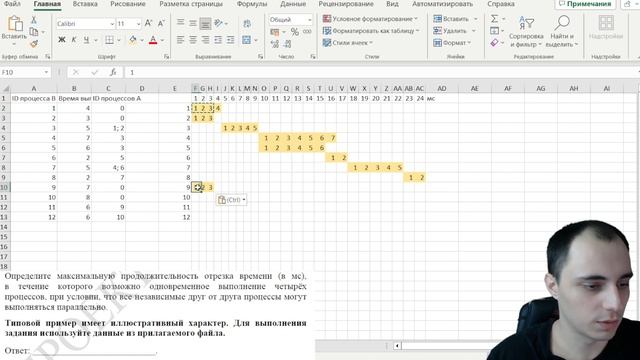
Task: Select column header AD
Action: pyautogui.click(x=442, y=89)
